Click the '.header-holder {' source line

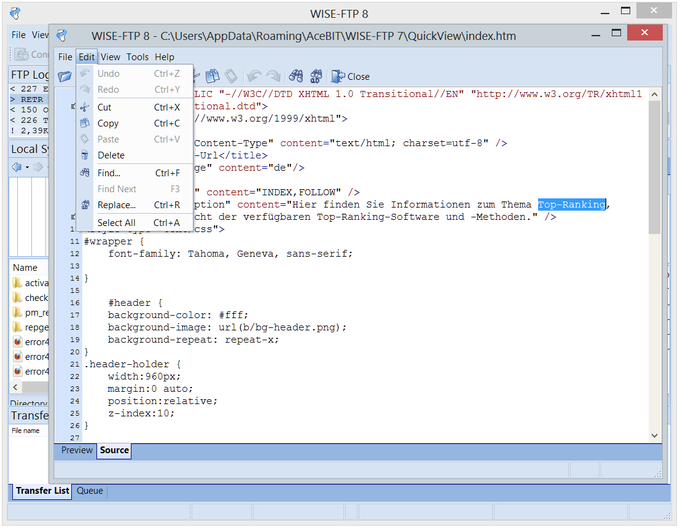(132, 364)
